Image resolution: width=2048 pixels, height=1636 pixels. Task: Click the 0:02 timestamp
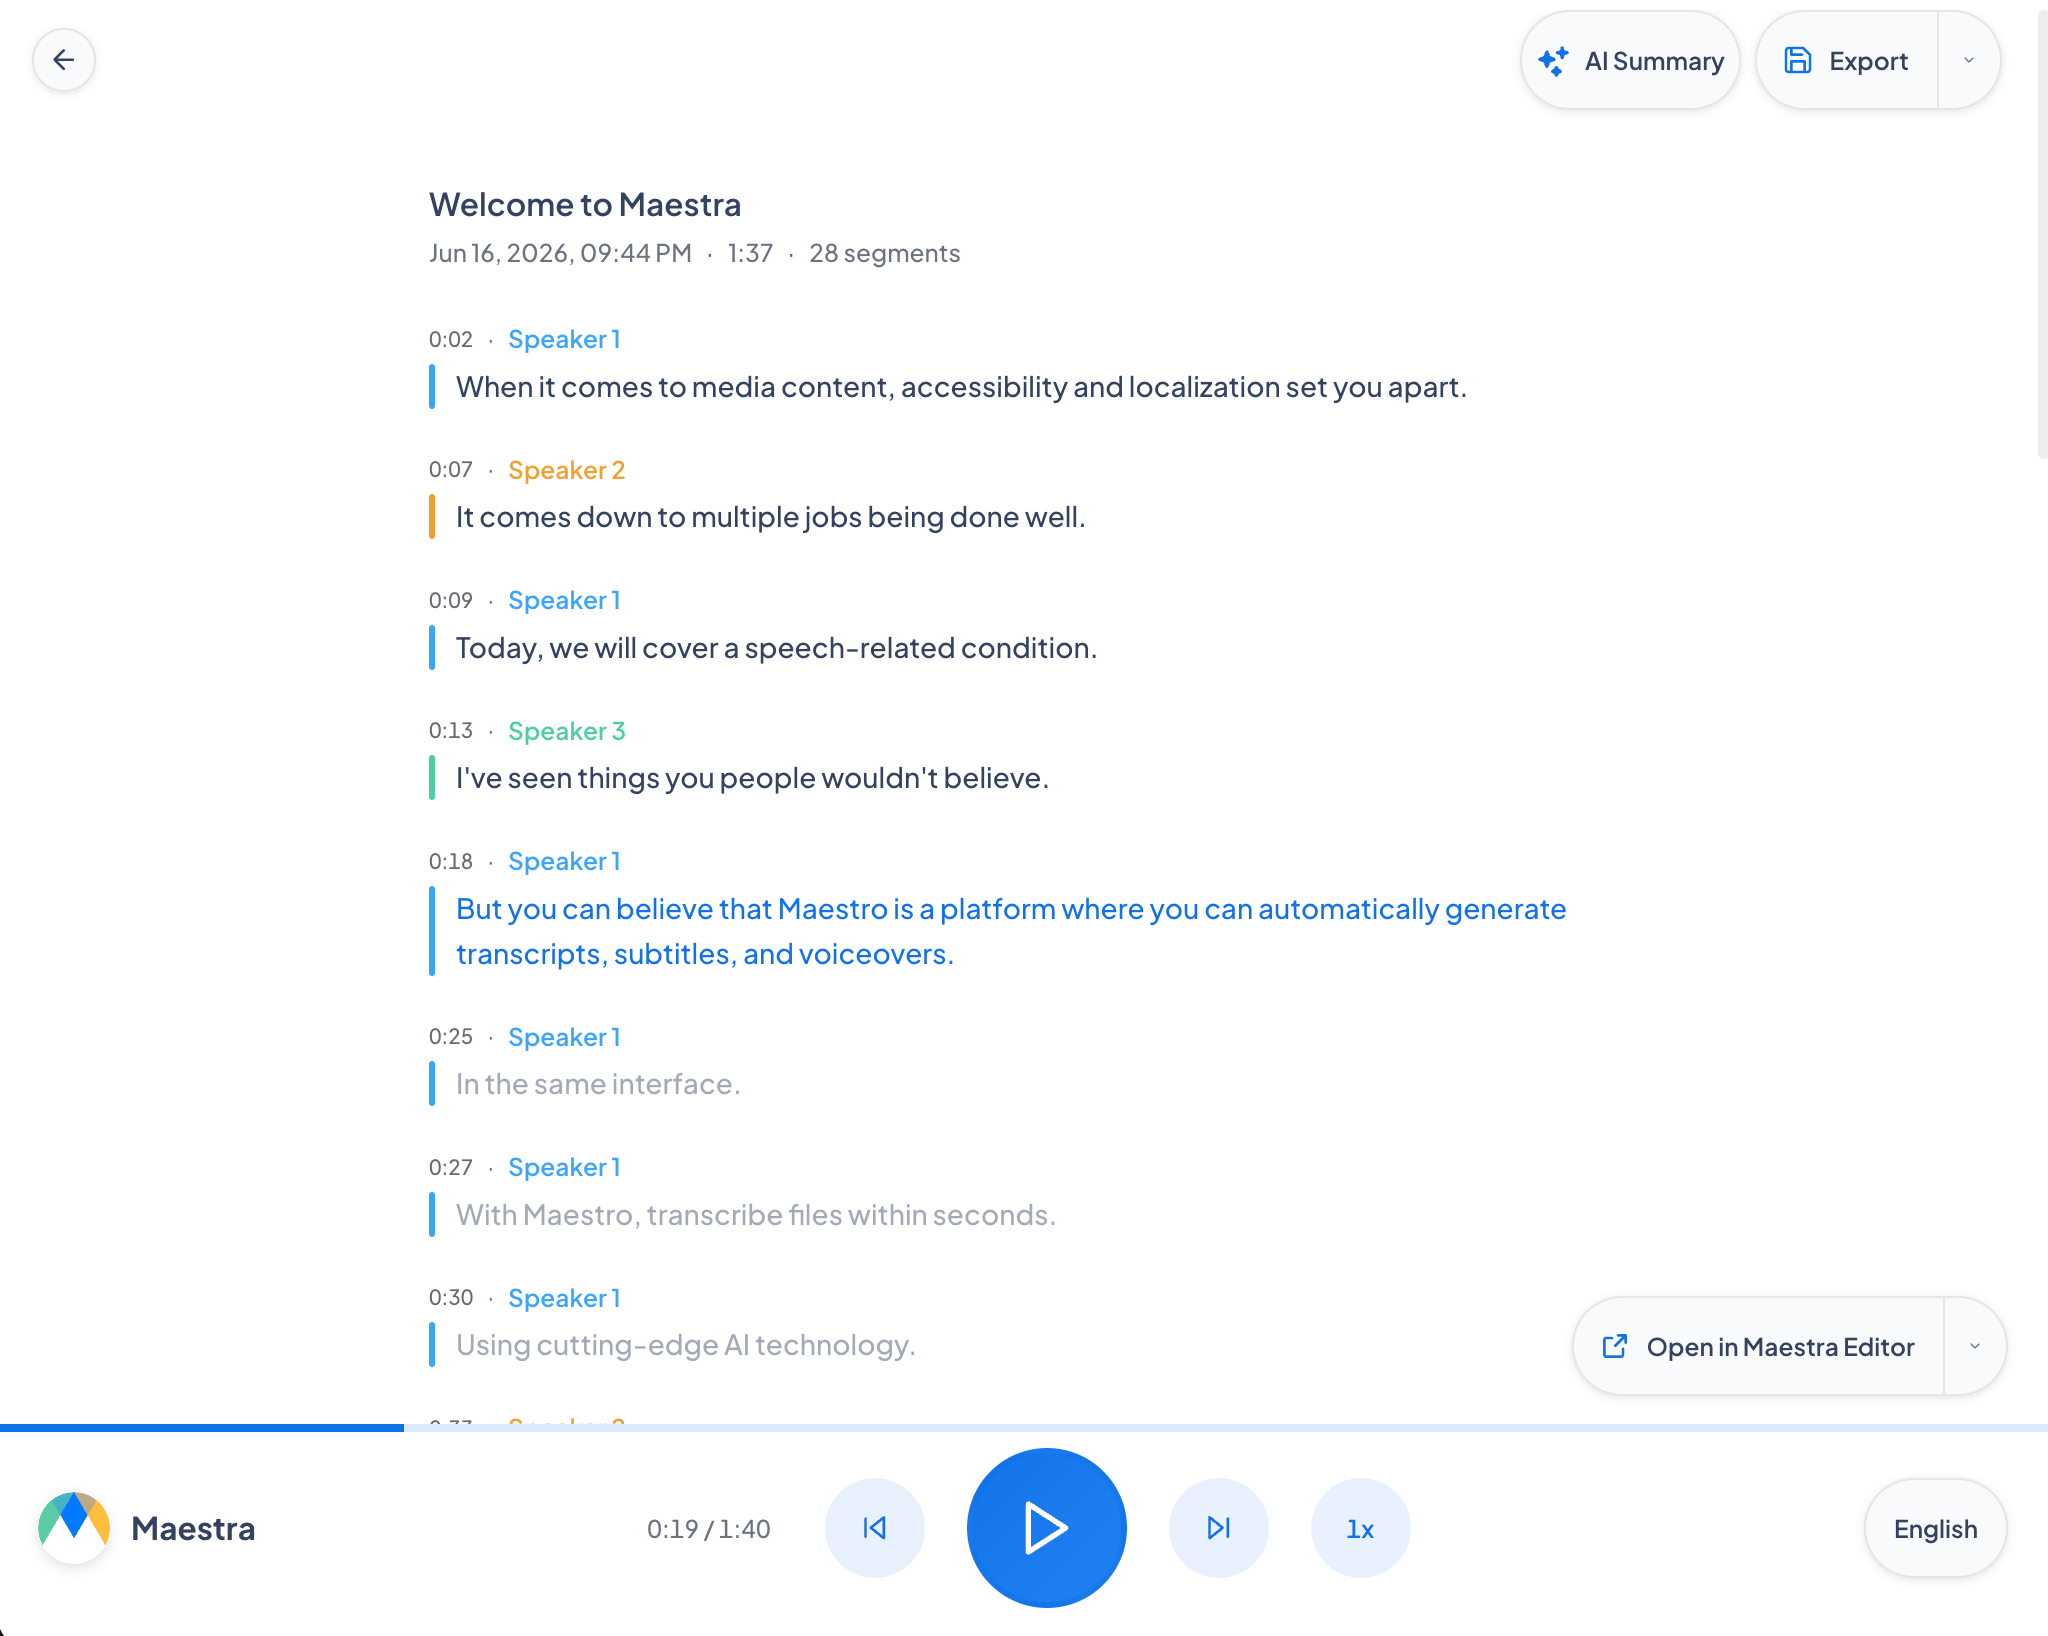pos(451,339)
